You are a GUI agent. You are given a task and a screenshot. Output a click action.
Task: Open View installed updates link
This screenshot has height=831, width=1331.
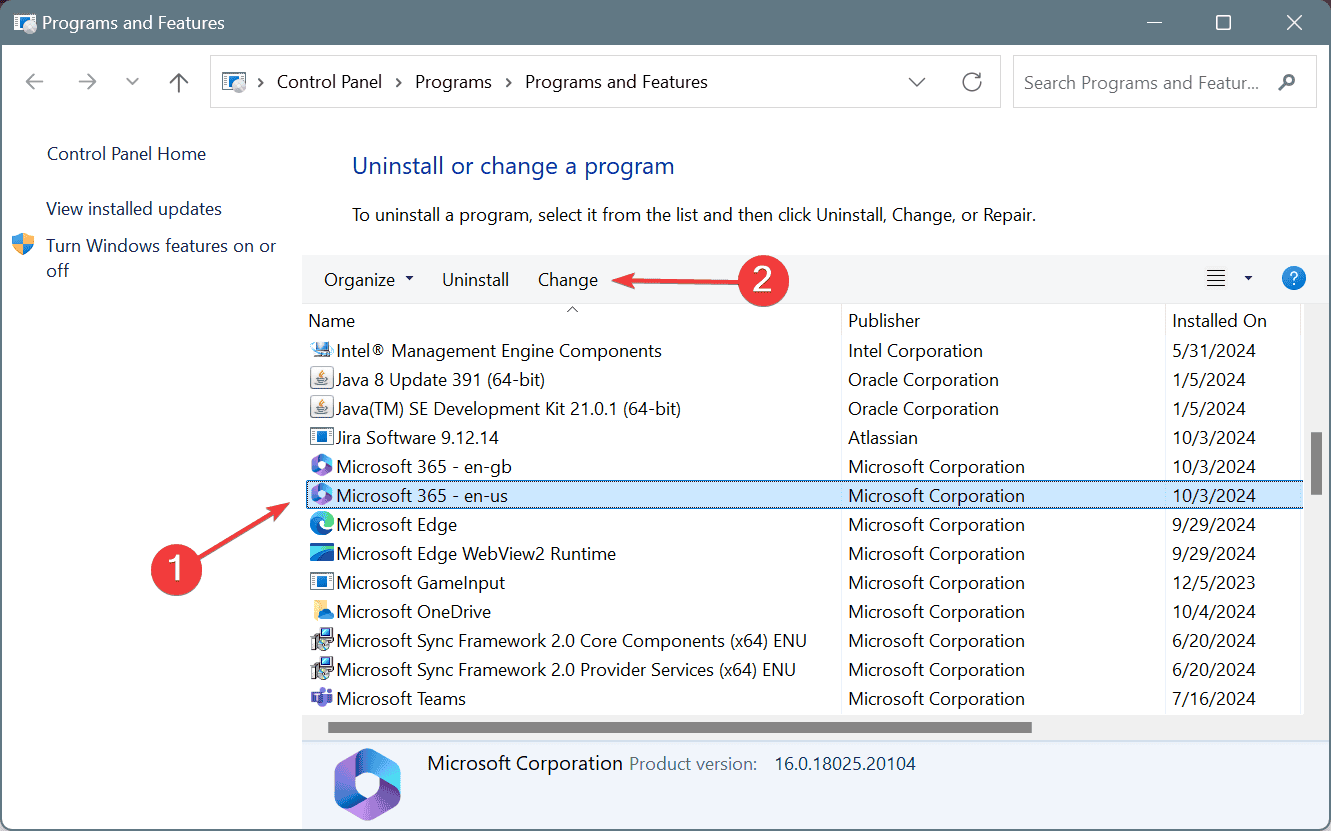click(134, 209)
